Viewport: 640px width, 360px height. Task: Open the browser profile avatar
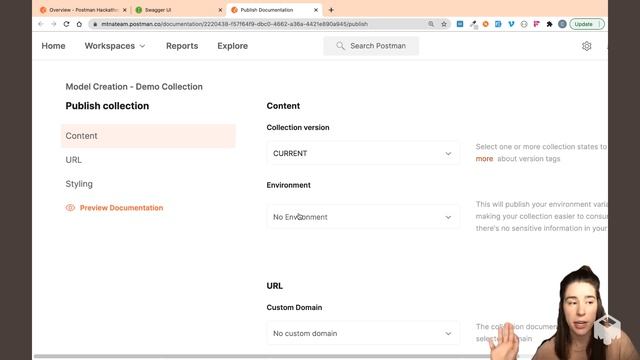562,24
